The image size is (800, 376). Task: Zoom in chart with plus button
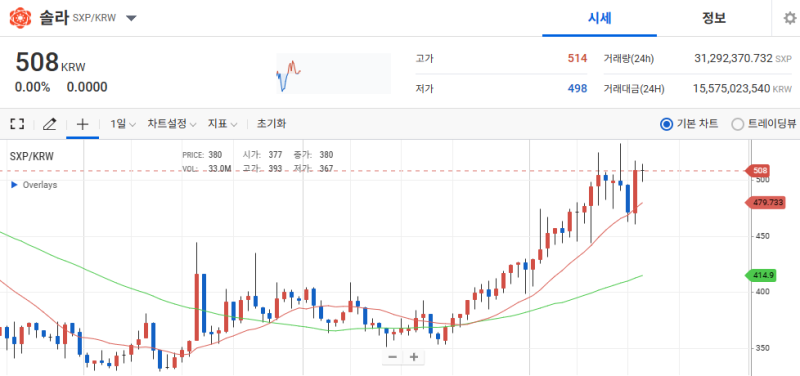click(x=414, y=357)
